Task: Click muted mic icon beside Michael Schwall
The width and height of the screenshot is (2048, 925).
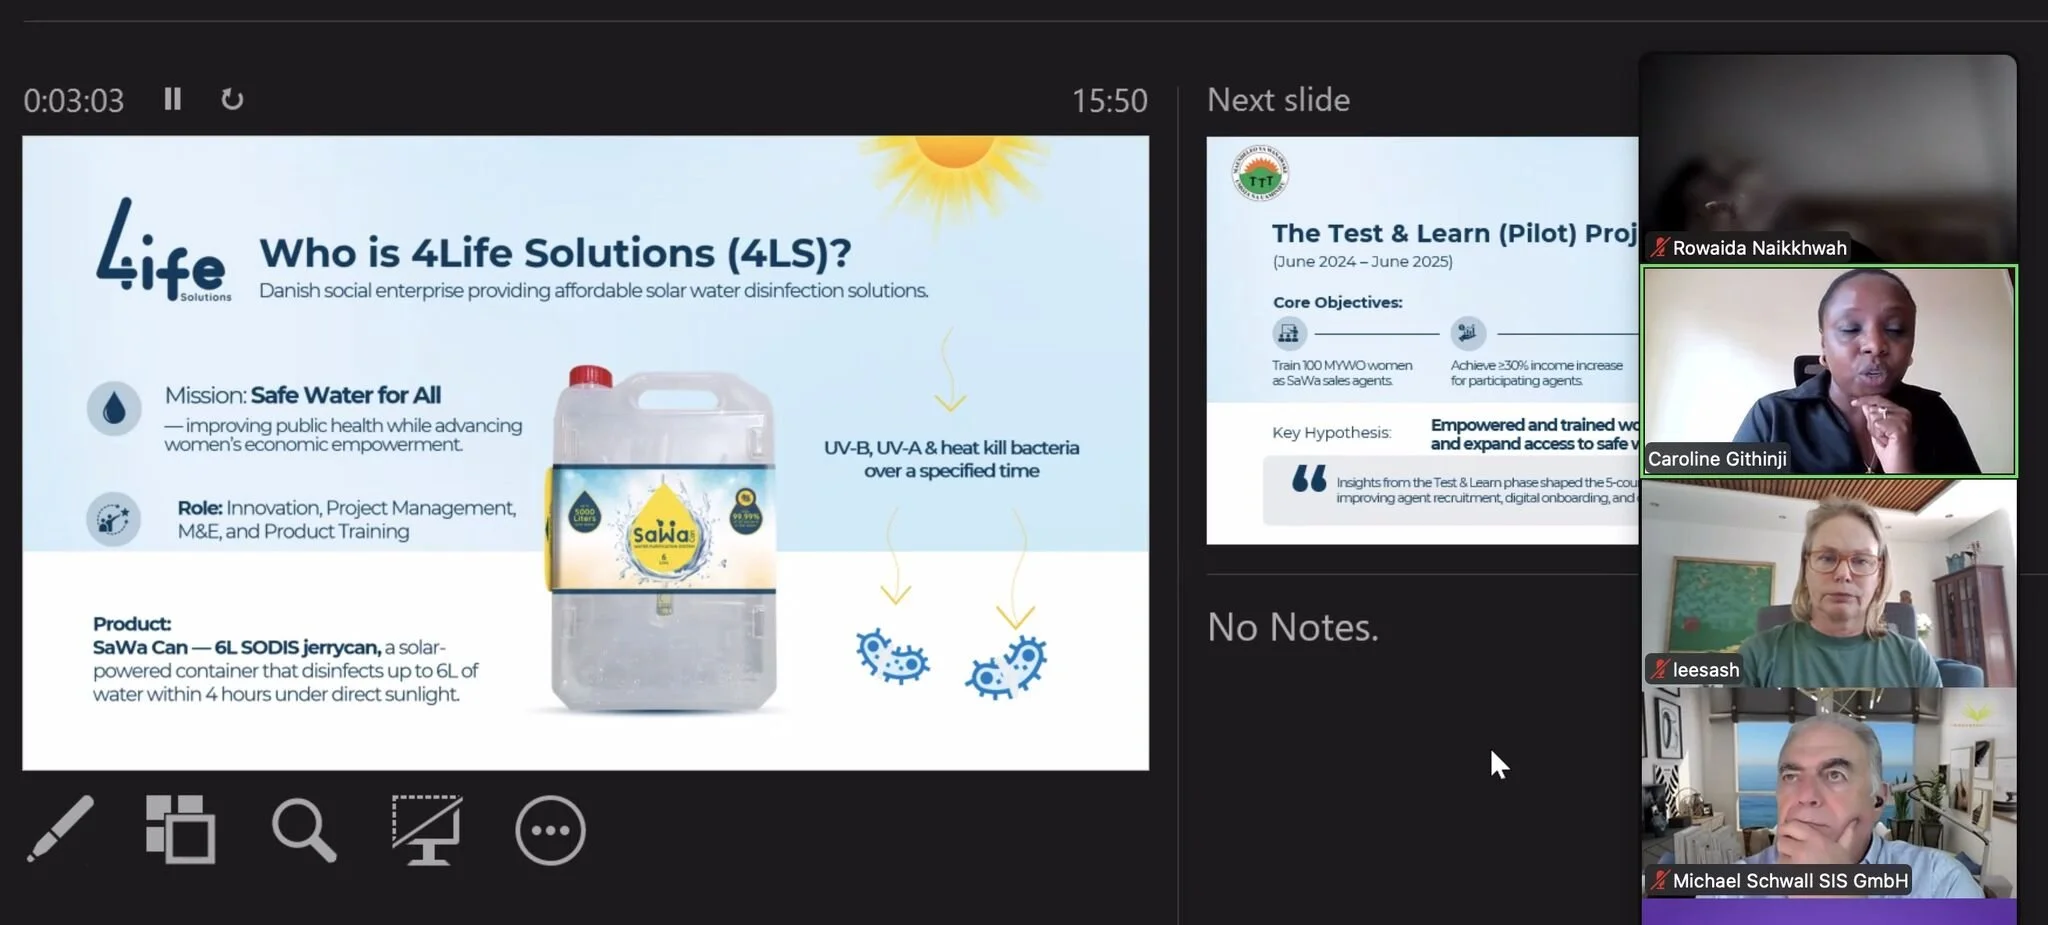Action: (1659, 880)
